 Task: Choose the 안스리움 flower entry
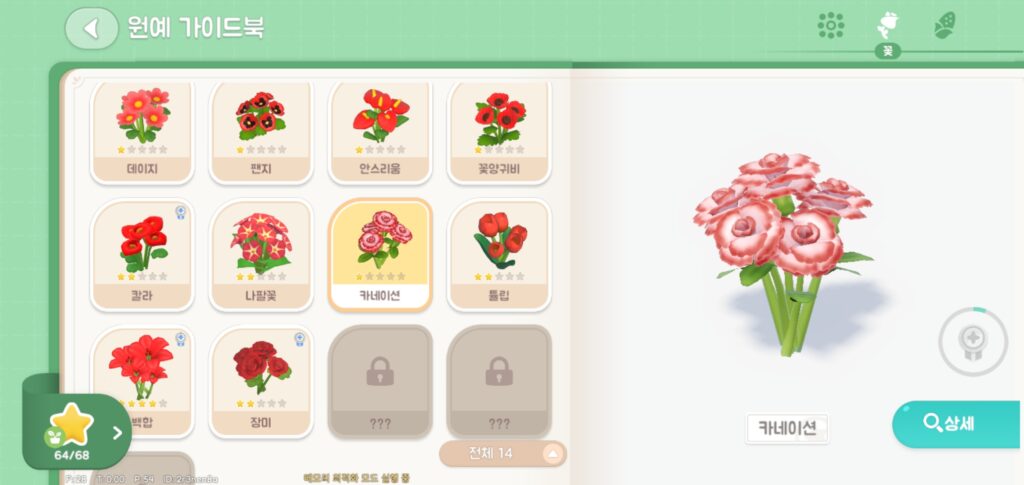click(x=380, y=131)
